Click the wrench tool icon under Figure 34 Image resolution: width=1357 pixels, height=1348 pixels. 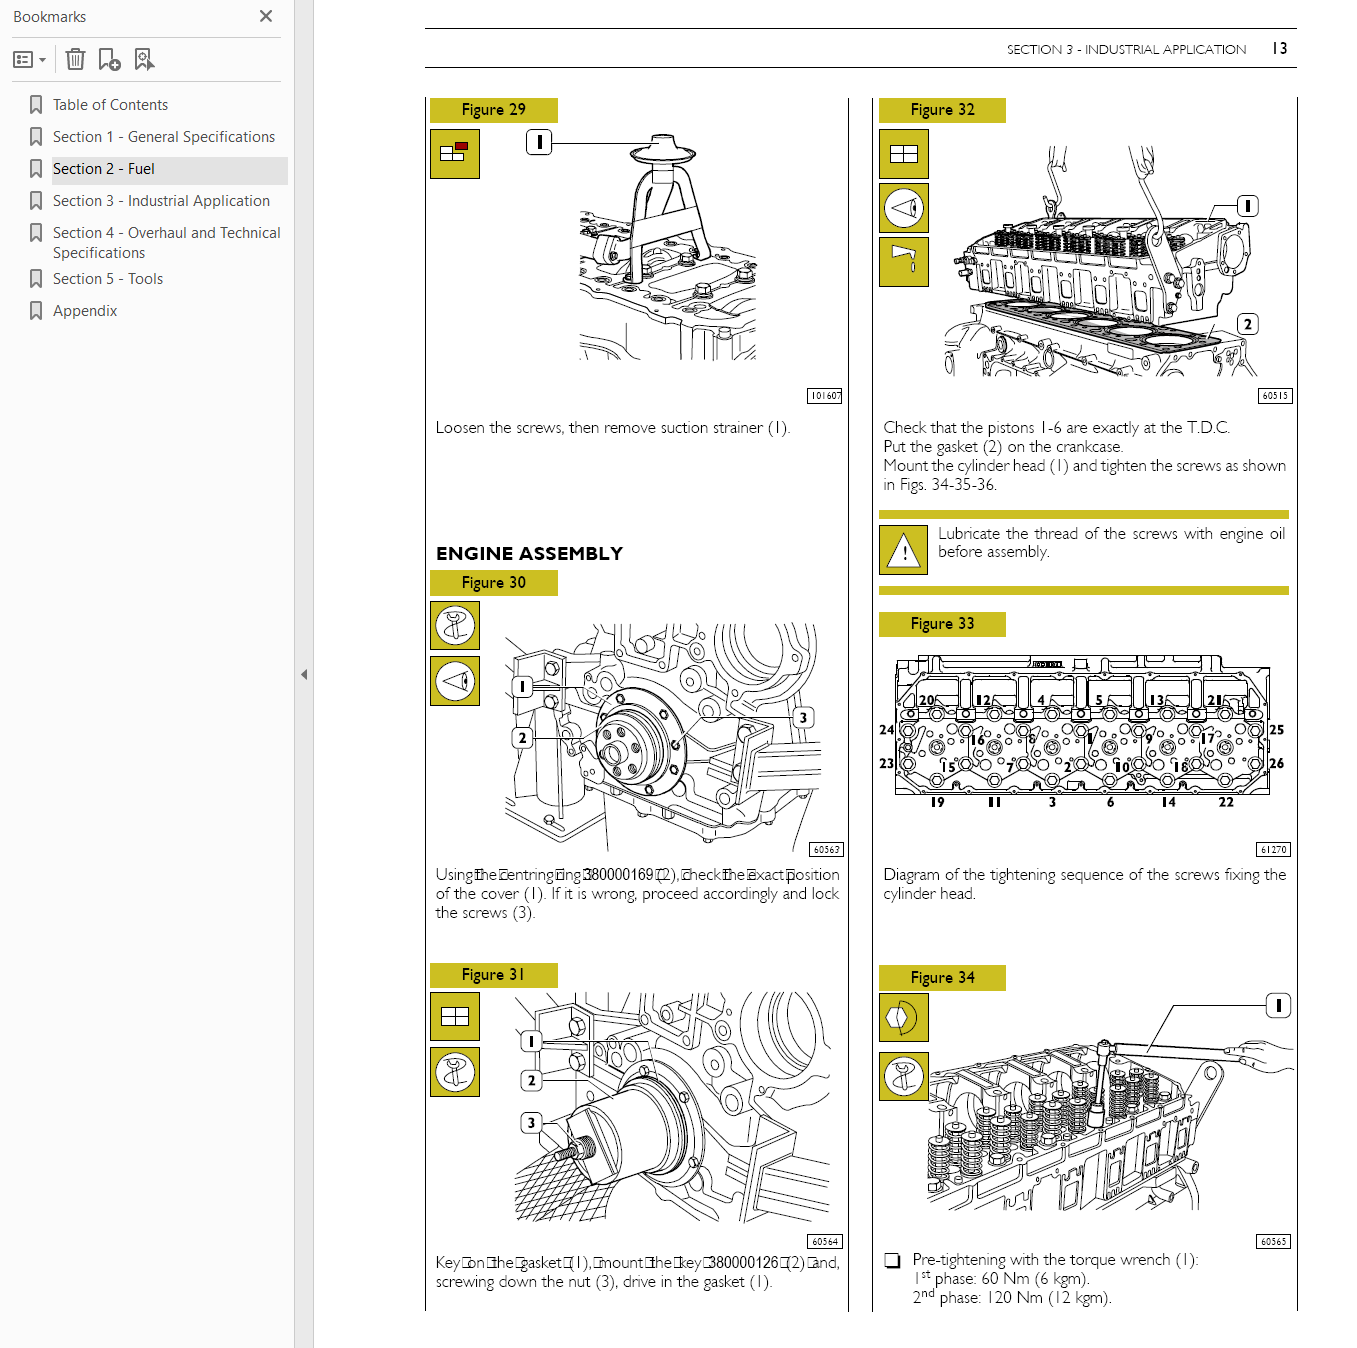point(904,1076)
